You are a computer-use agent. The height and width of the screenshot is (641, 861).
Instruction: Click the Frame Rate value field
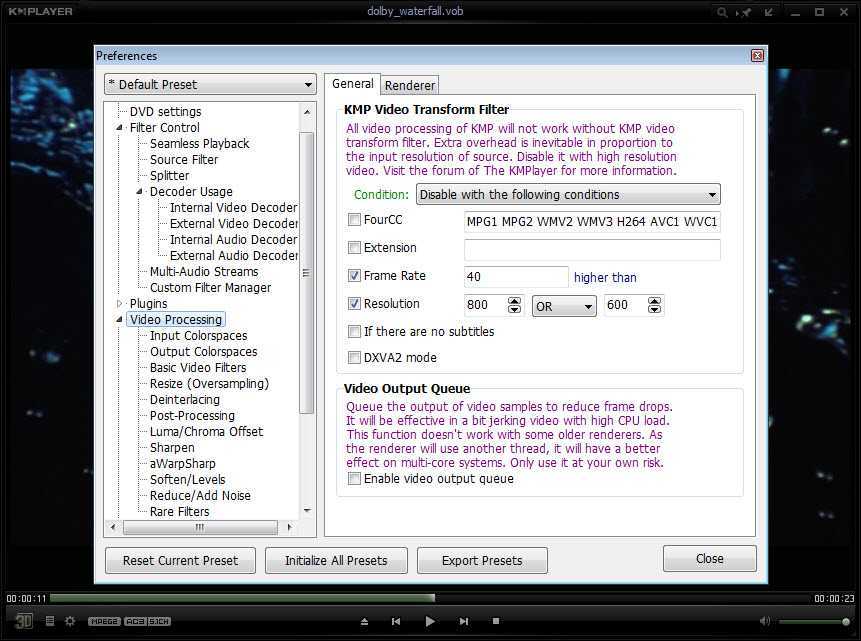(x=516, y=277)
